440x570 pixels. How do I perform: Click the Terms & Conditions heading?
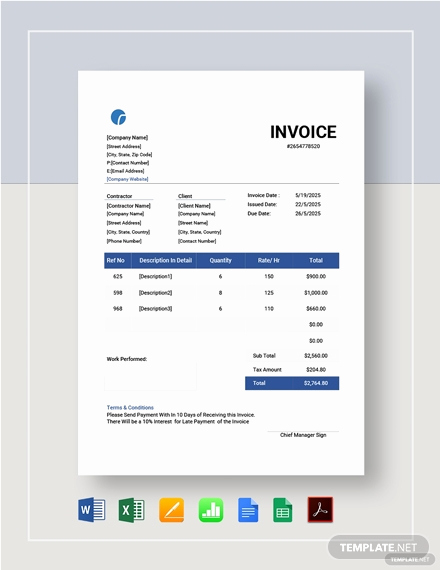point(130,408)
